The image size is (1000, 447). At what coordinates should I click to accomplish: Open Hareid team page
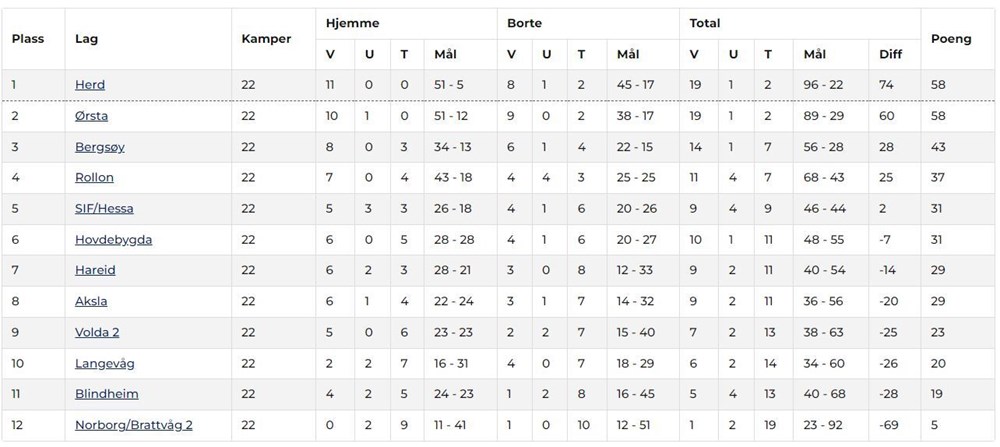click(96, 271)
